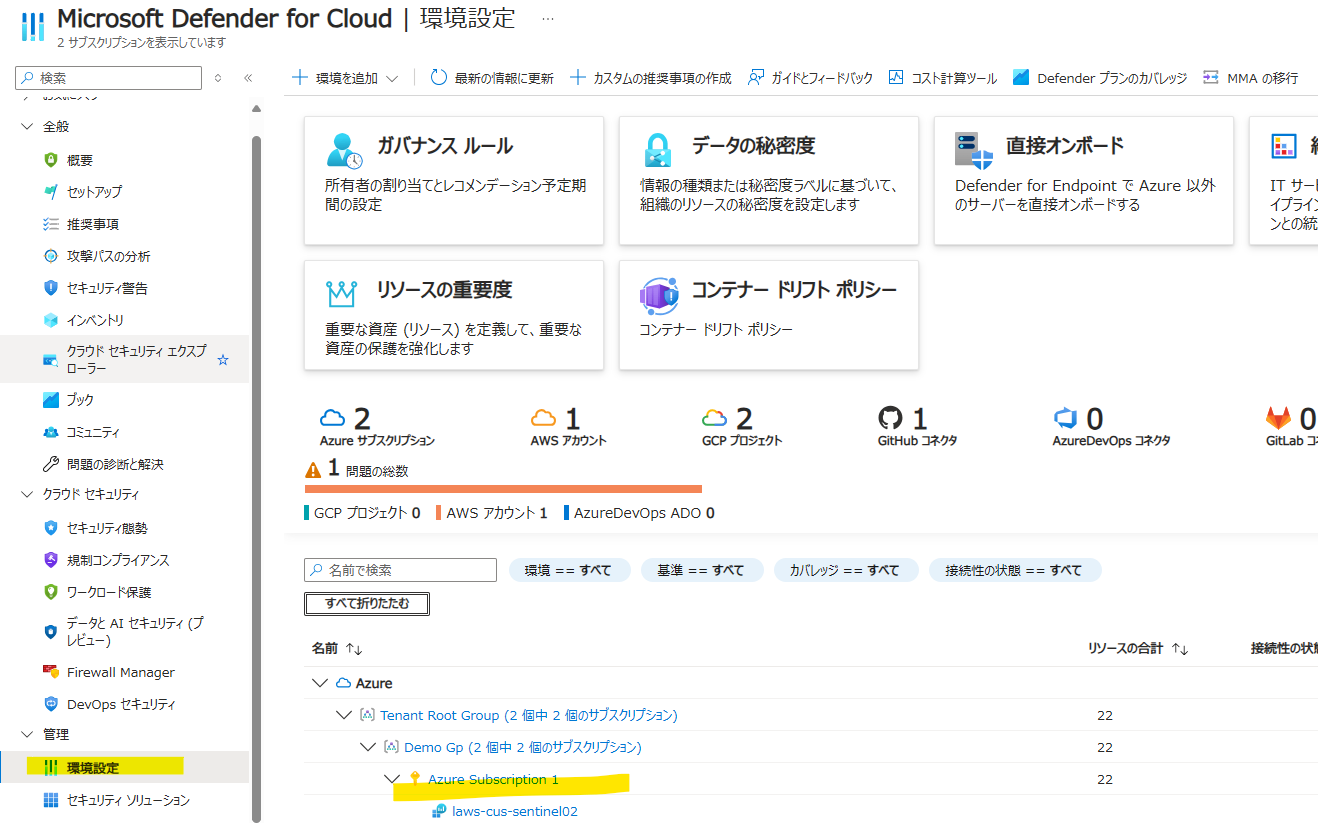Collapse the クラウド セキュリティ section

27,494
